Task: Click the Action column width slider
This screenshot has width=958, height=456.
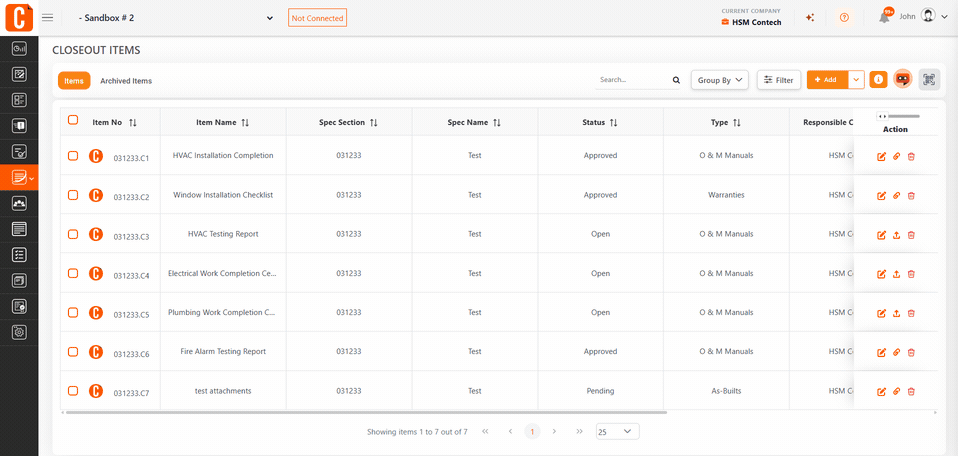Action: (898, 116)
